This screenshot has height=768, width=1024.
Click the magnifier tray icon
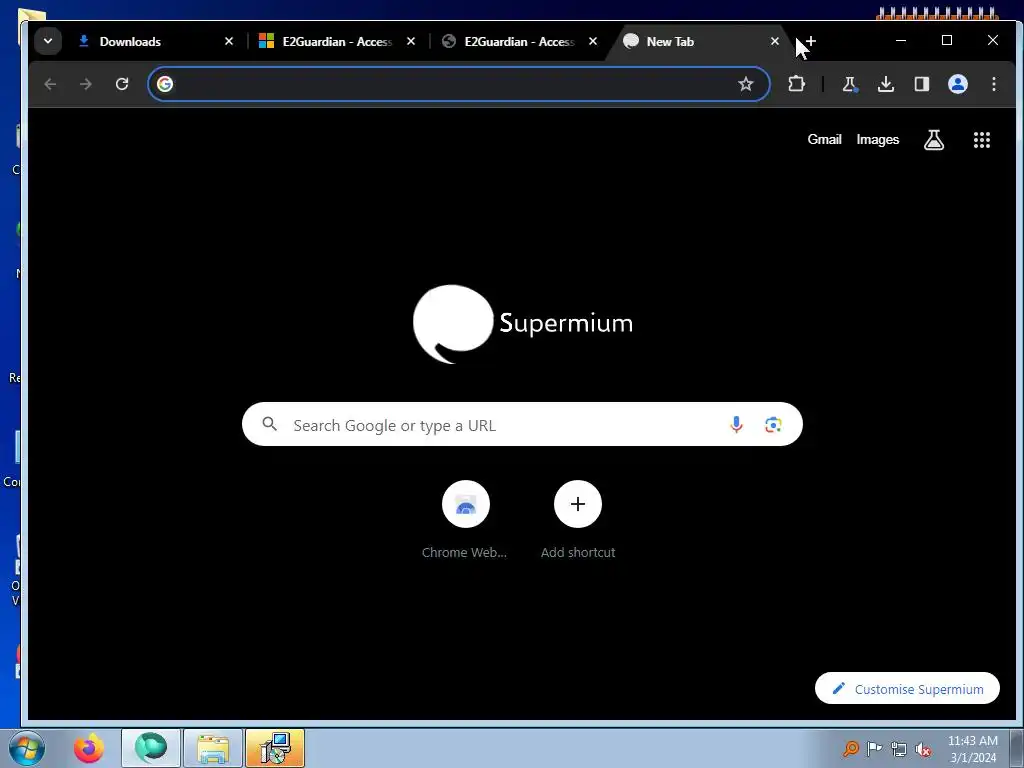point(850,748)
